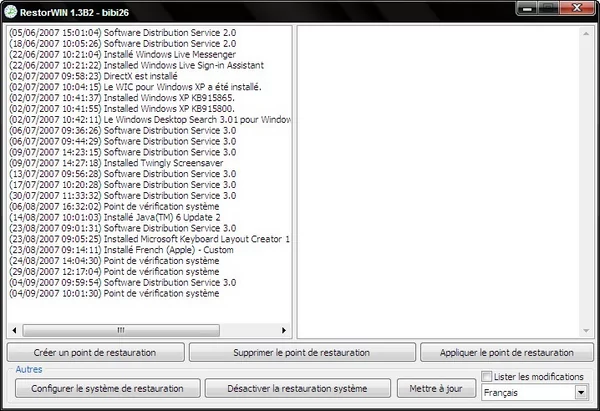This screenshot has height=411, width=600.
Task: Click "Appliquer le point de restauration" button
Action: (507, 352)
